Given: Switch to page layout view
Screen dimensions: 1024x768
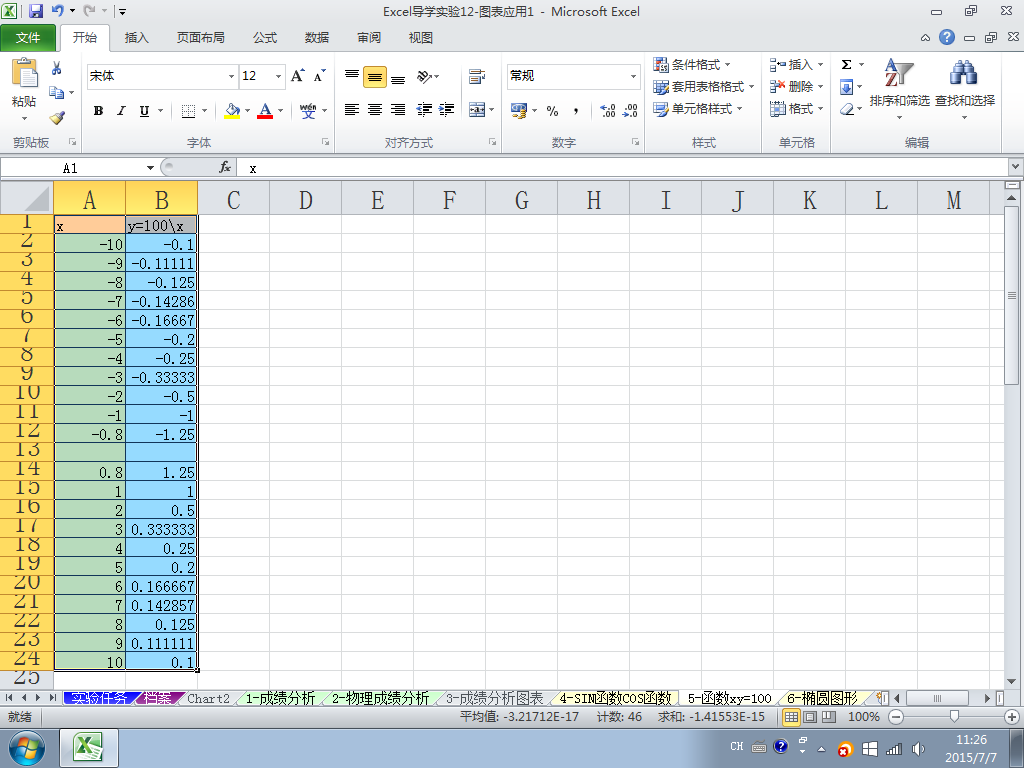Looking at the screenshot, I should tap(810, 717).
